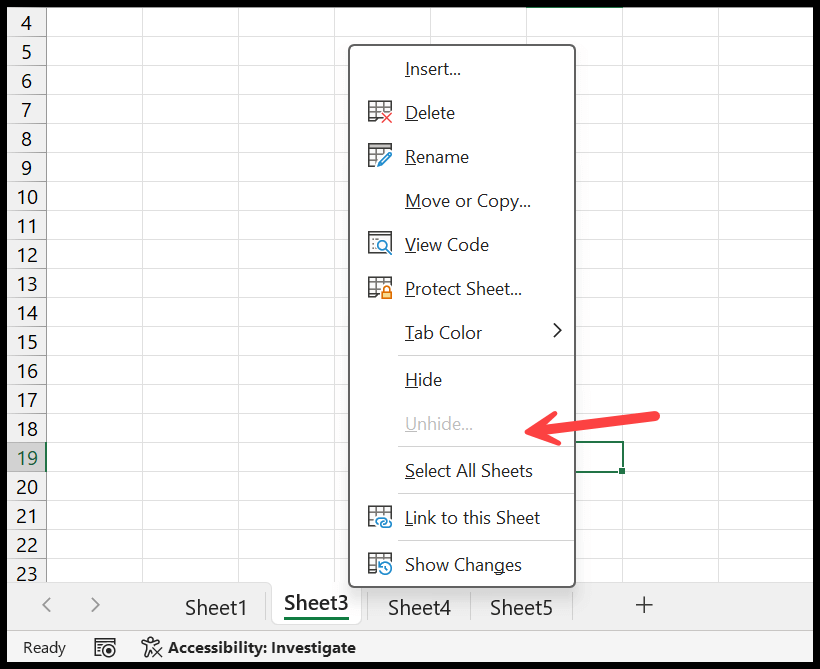Click the View Code magnifier icon
The image size is (820, 669).
click(380, 244)
